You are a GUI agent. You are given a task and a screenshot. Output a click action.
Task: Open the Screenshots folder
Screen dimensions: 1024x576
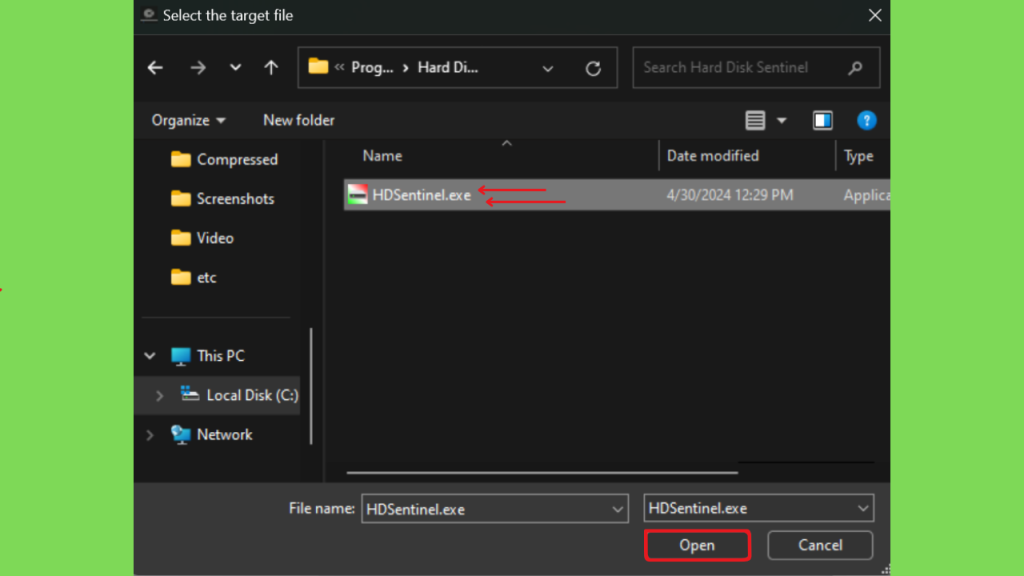coord(222,199)
